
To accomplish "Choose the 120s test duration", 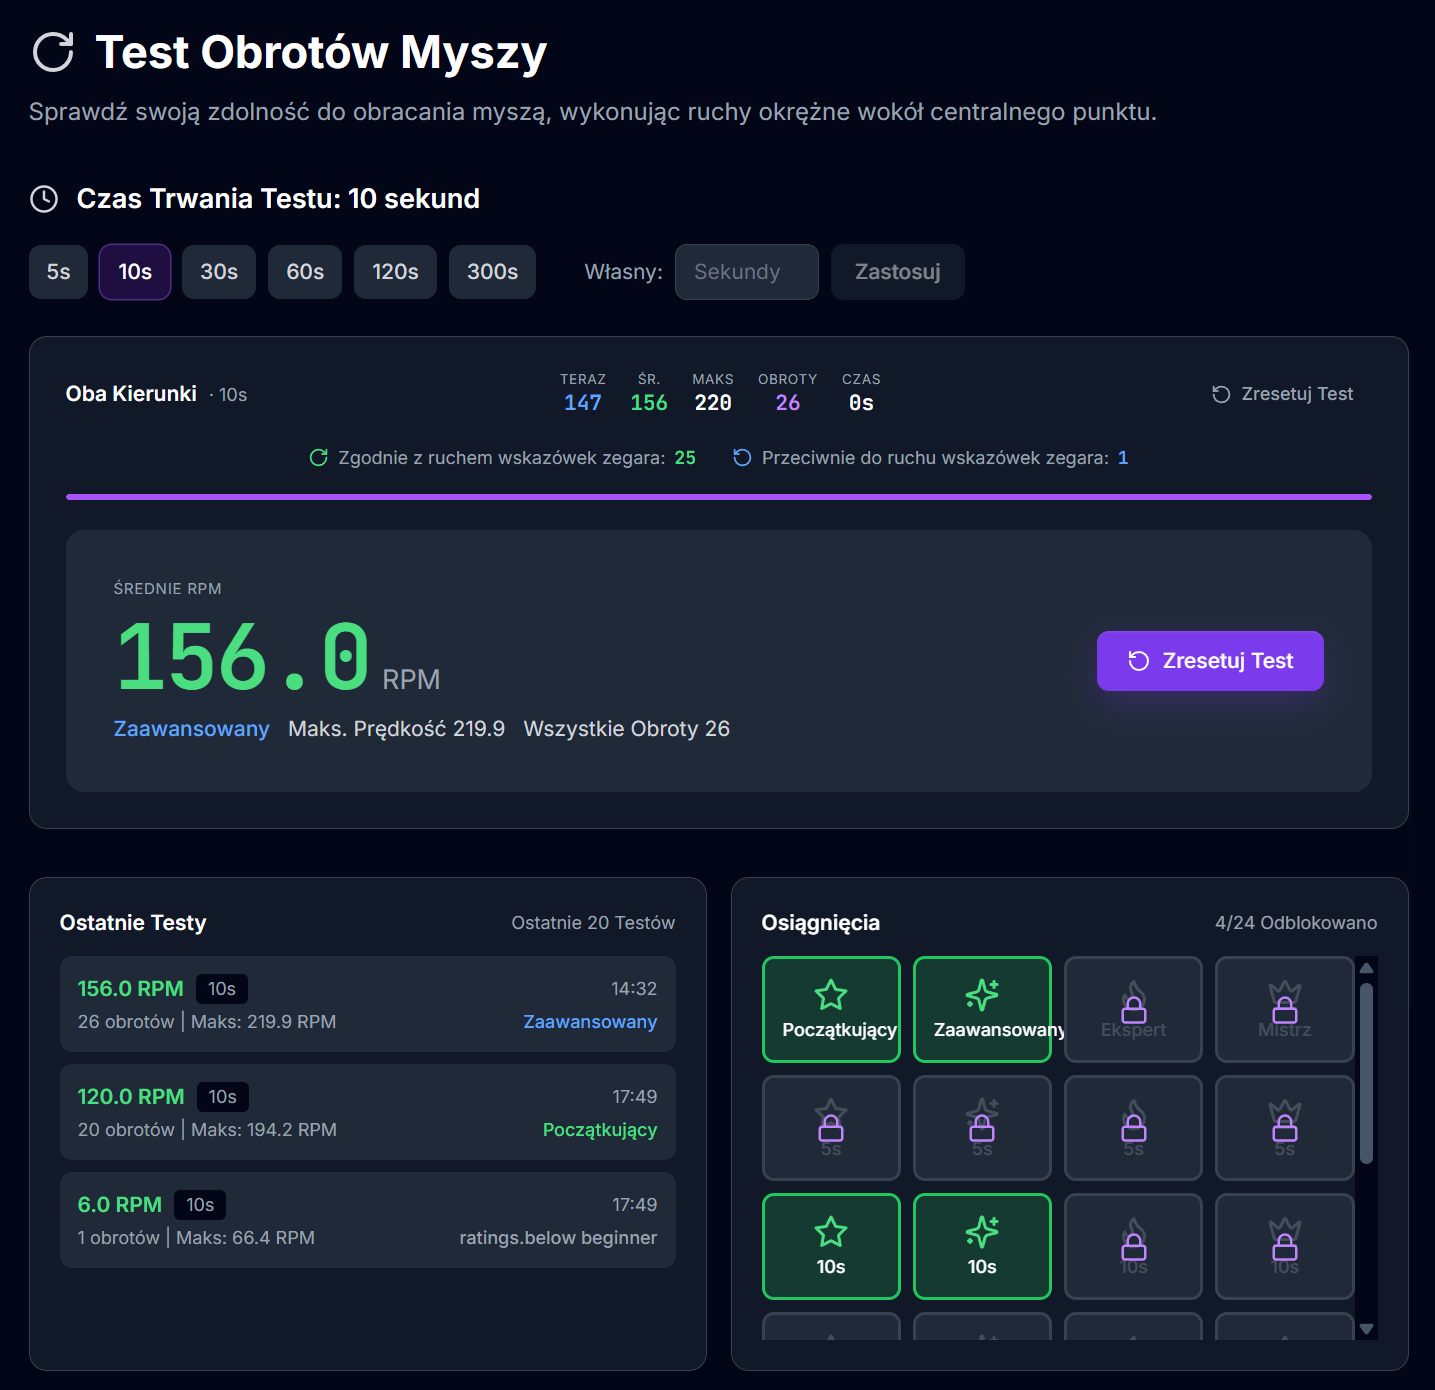I will 395,272.
